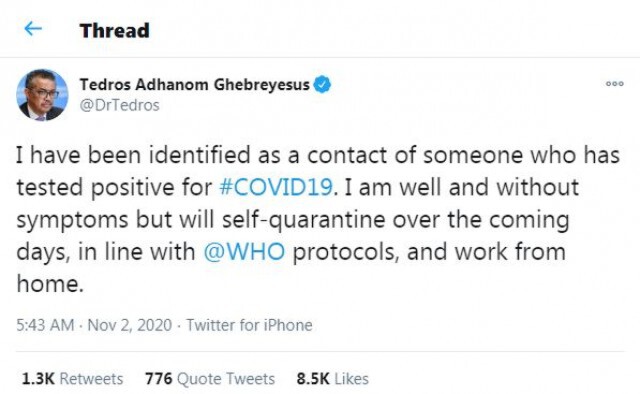Click the Nov 2, 2020 date
The height and width of the screenshot is (394, 640).
point(130,325)
